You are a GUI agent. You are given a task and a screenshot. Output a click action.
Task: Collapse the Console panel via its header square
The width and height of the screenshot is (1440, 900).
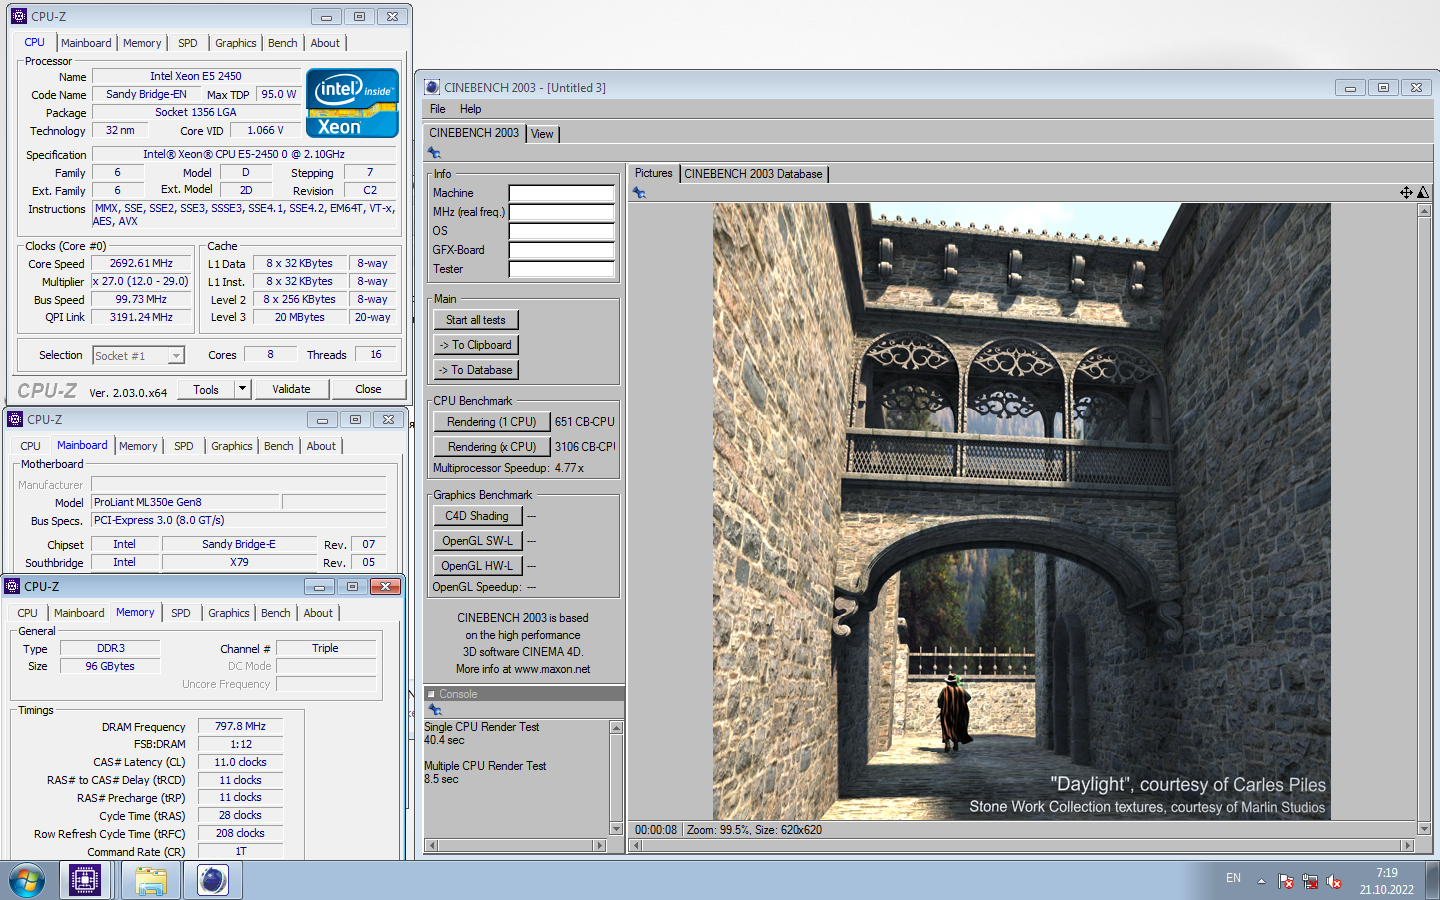tap(431, 694)
